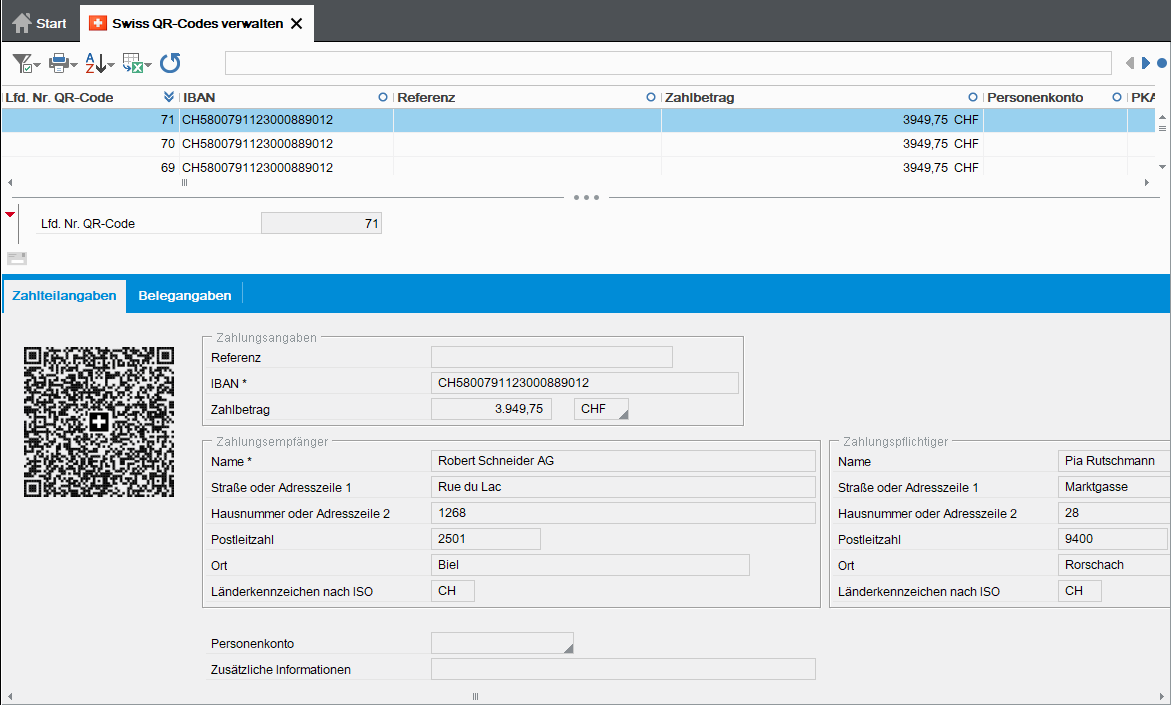Toggle the circle marker in Zahlbetrag column header
This screenshot has width=1171, height=705.
point(973,98)
